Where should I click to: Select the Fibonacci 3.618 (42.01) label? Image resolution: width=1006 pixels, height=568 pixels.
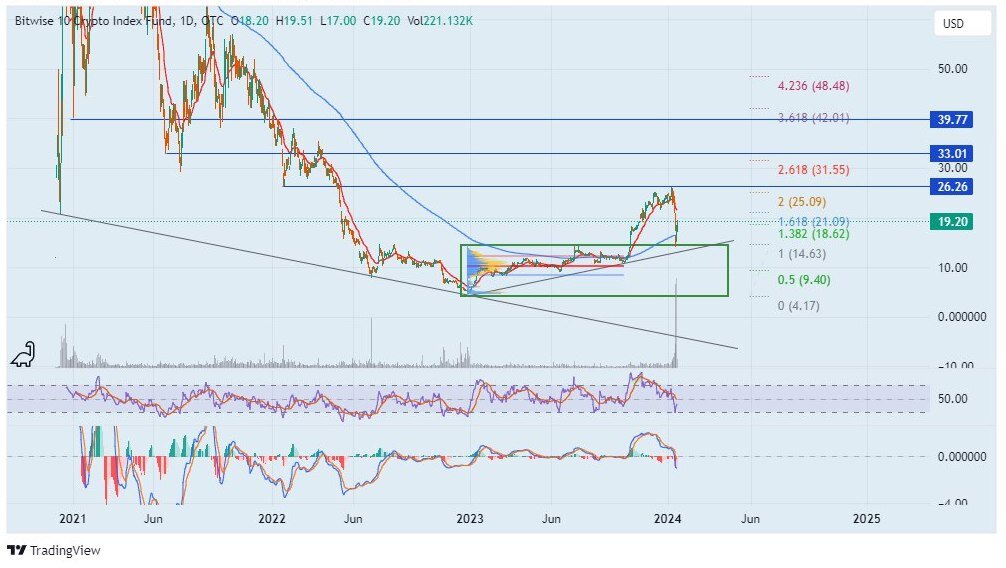814,117
